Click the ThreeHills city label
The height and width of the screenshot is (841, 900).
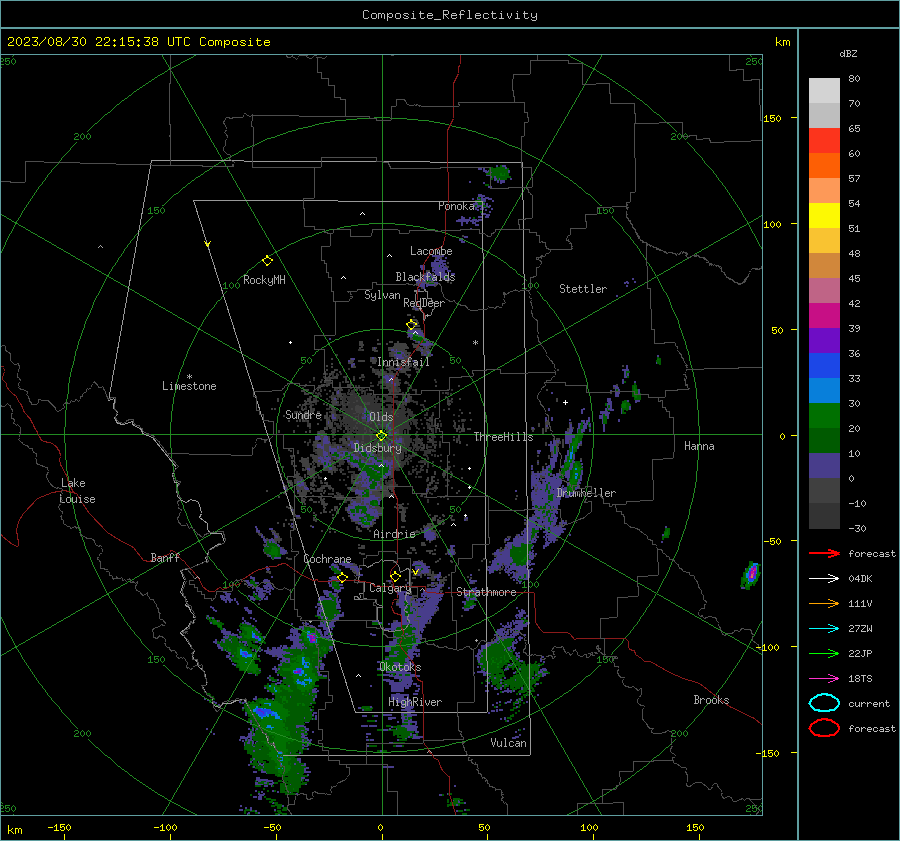coord(503,437)
